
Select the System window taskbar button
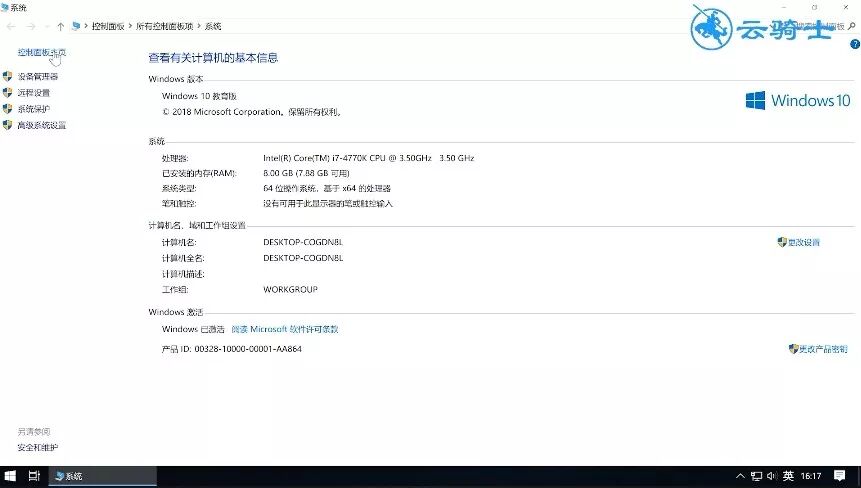coord(103,476)
